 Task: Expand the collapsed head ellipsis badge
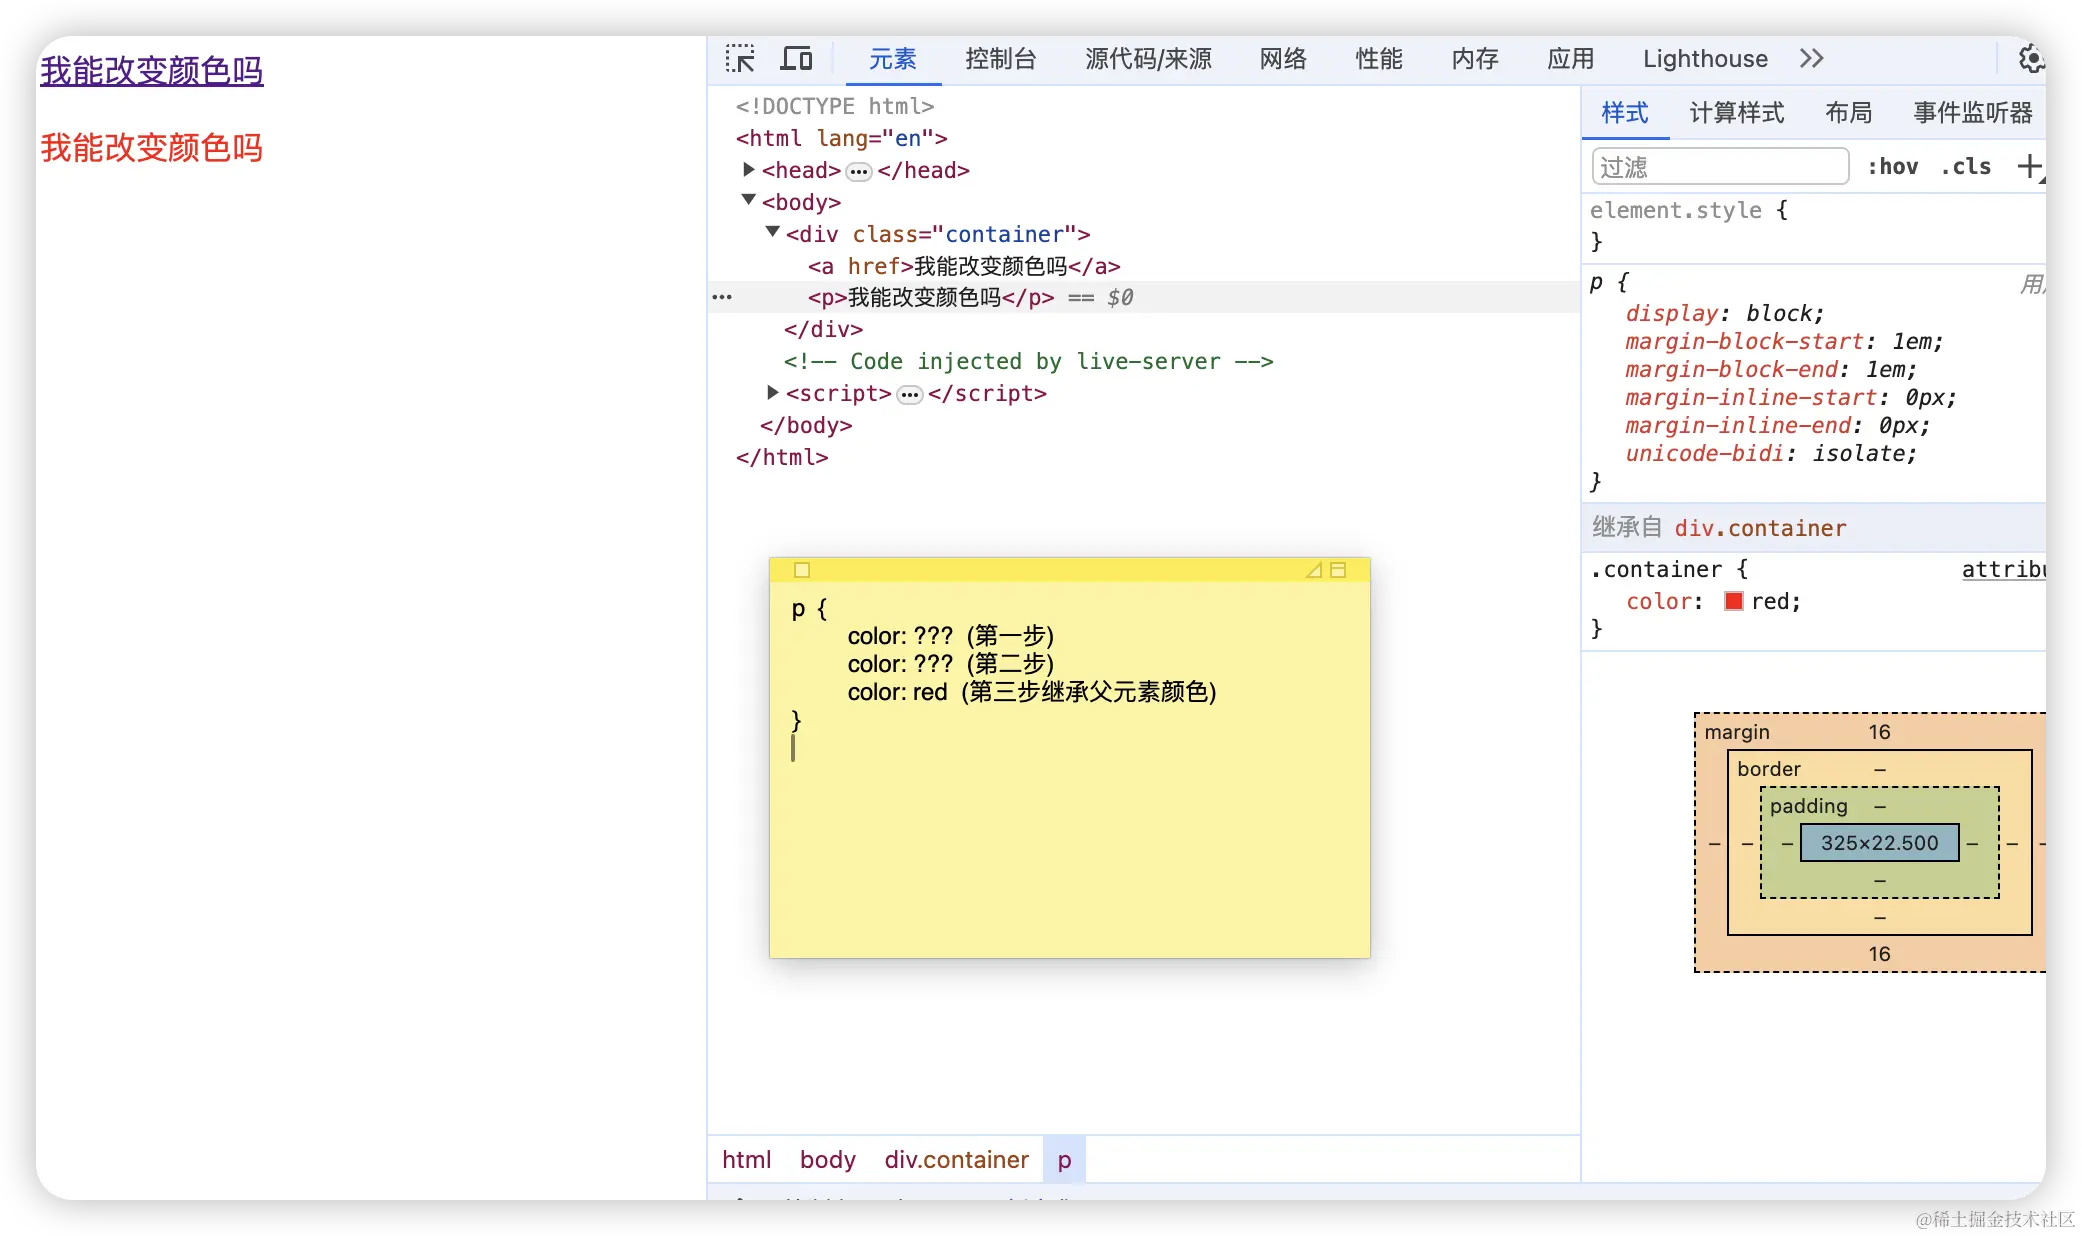tap(859, 171)
